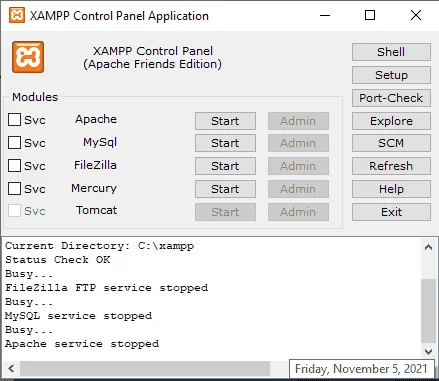Click 'FileZilla FTP service stopped' log line

coord(107,288)
